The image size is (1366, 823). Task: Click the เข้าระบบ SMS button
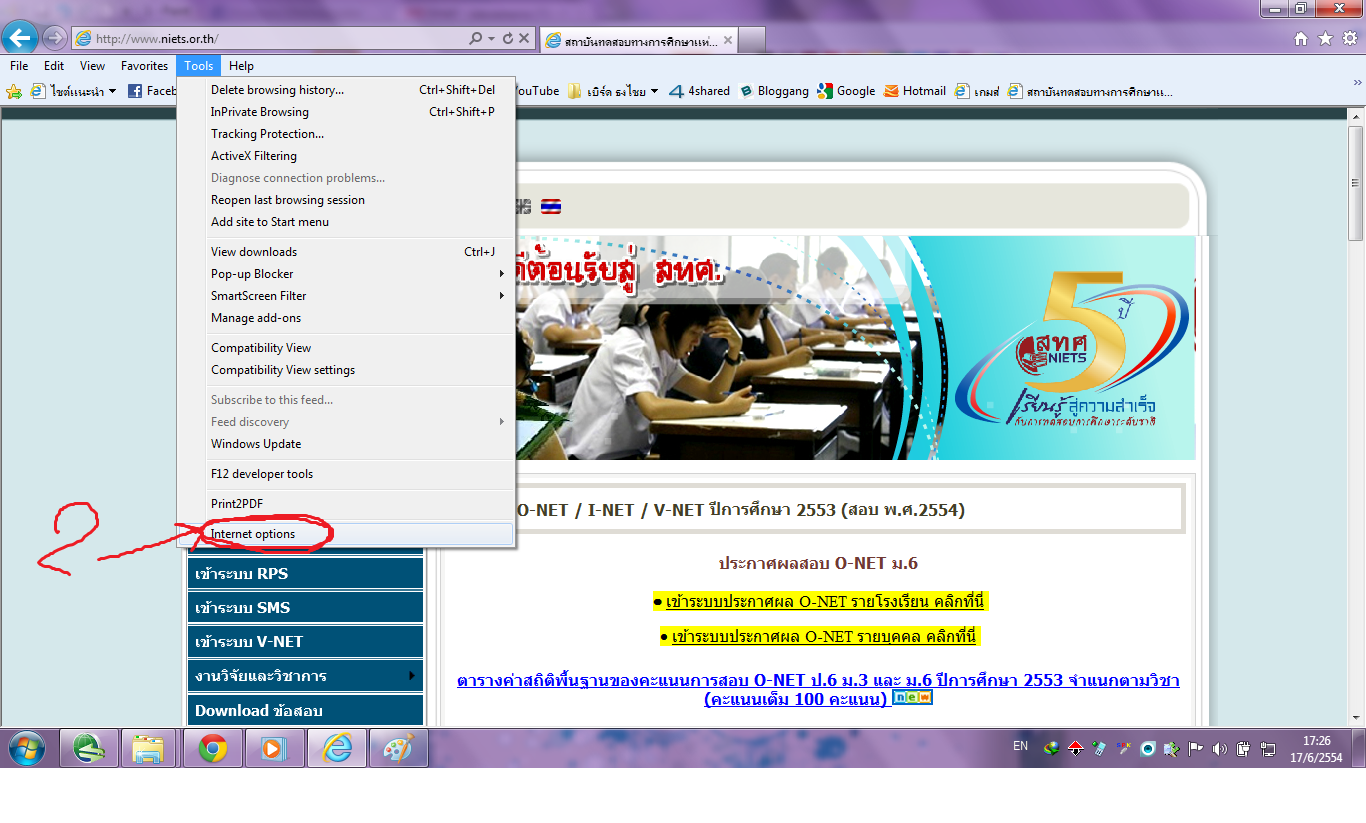[x=305, y=608]
